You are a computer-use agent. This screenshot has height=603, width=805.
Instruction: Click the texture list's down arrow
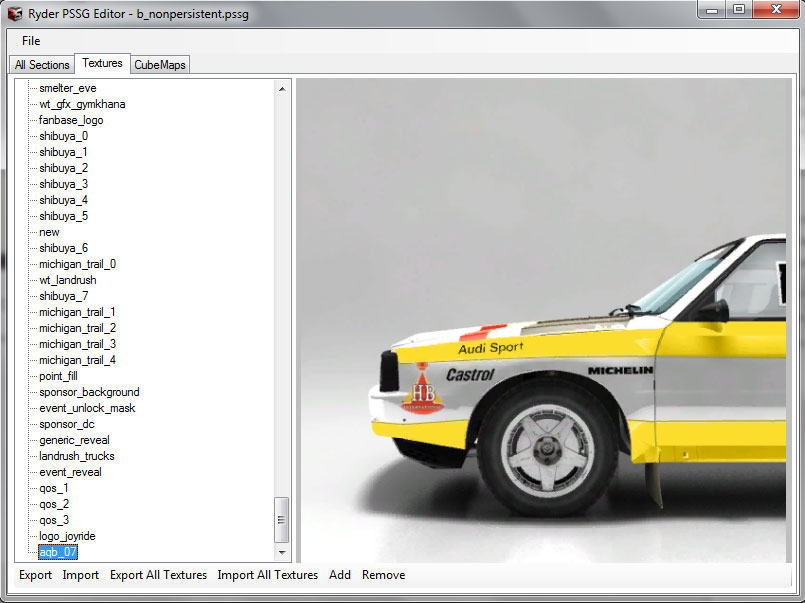point(282,553)
